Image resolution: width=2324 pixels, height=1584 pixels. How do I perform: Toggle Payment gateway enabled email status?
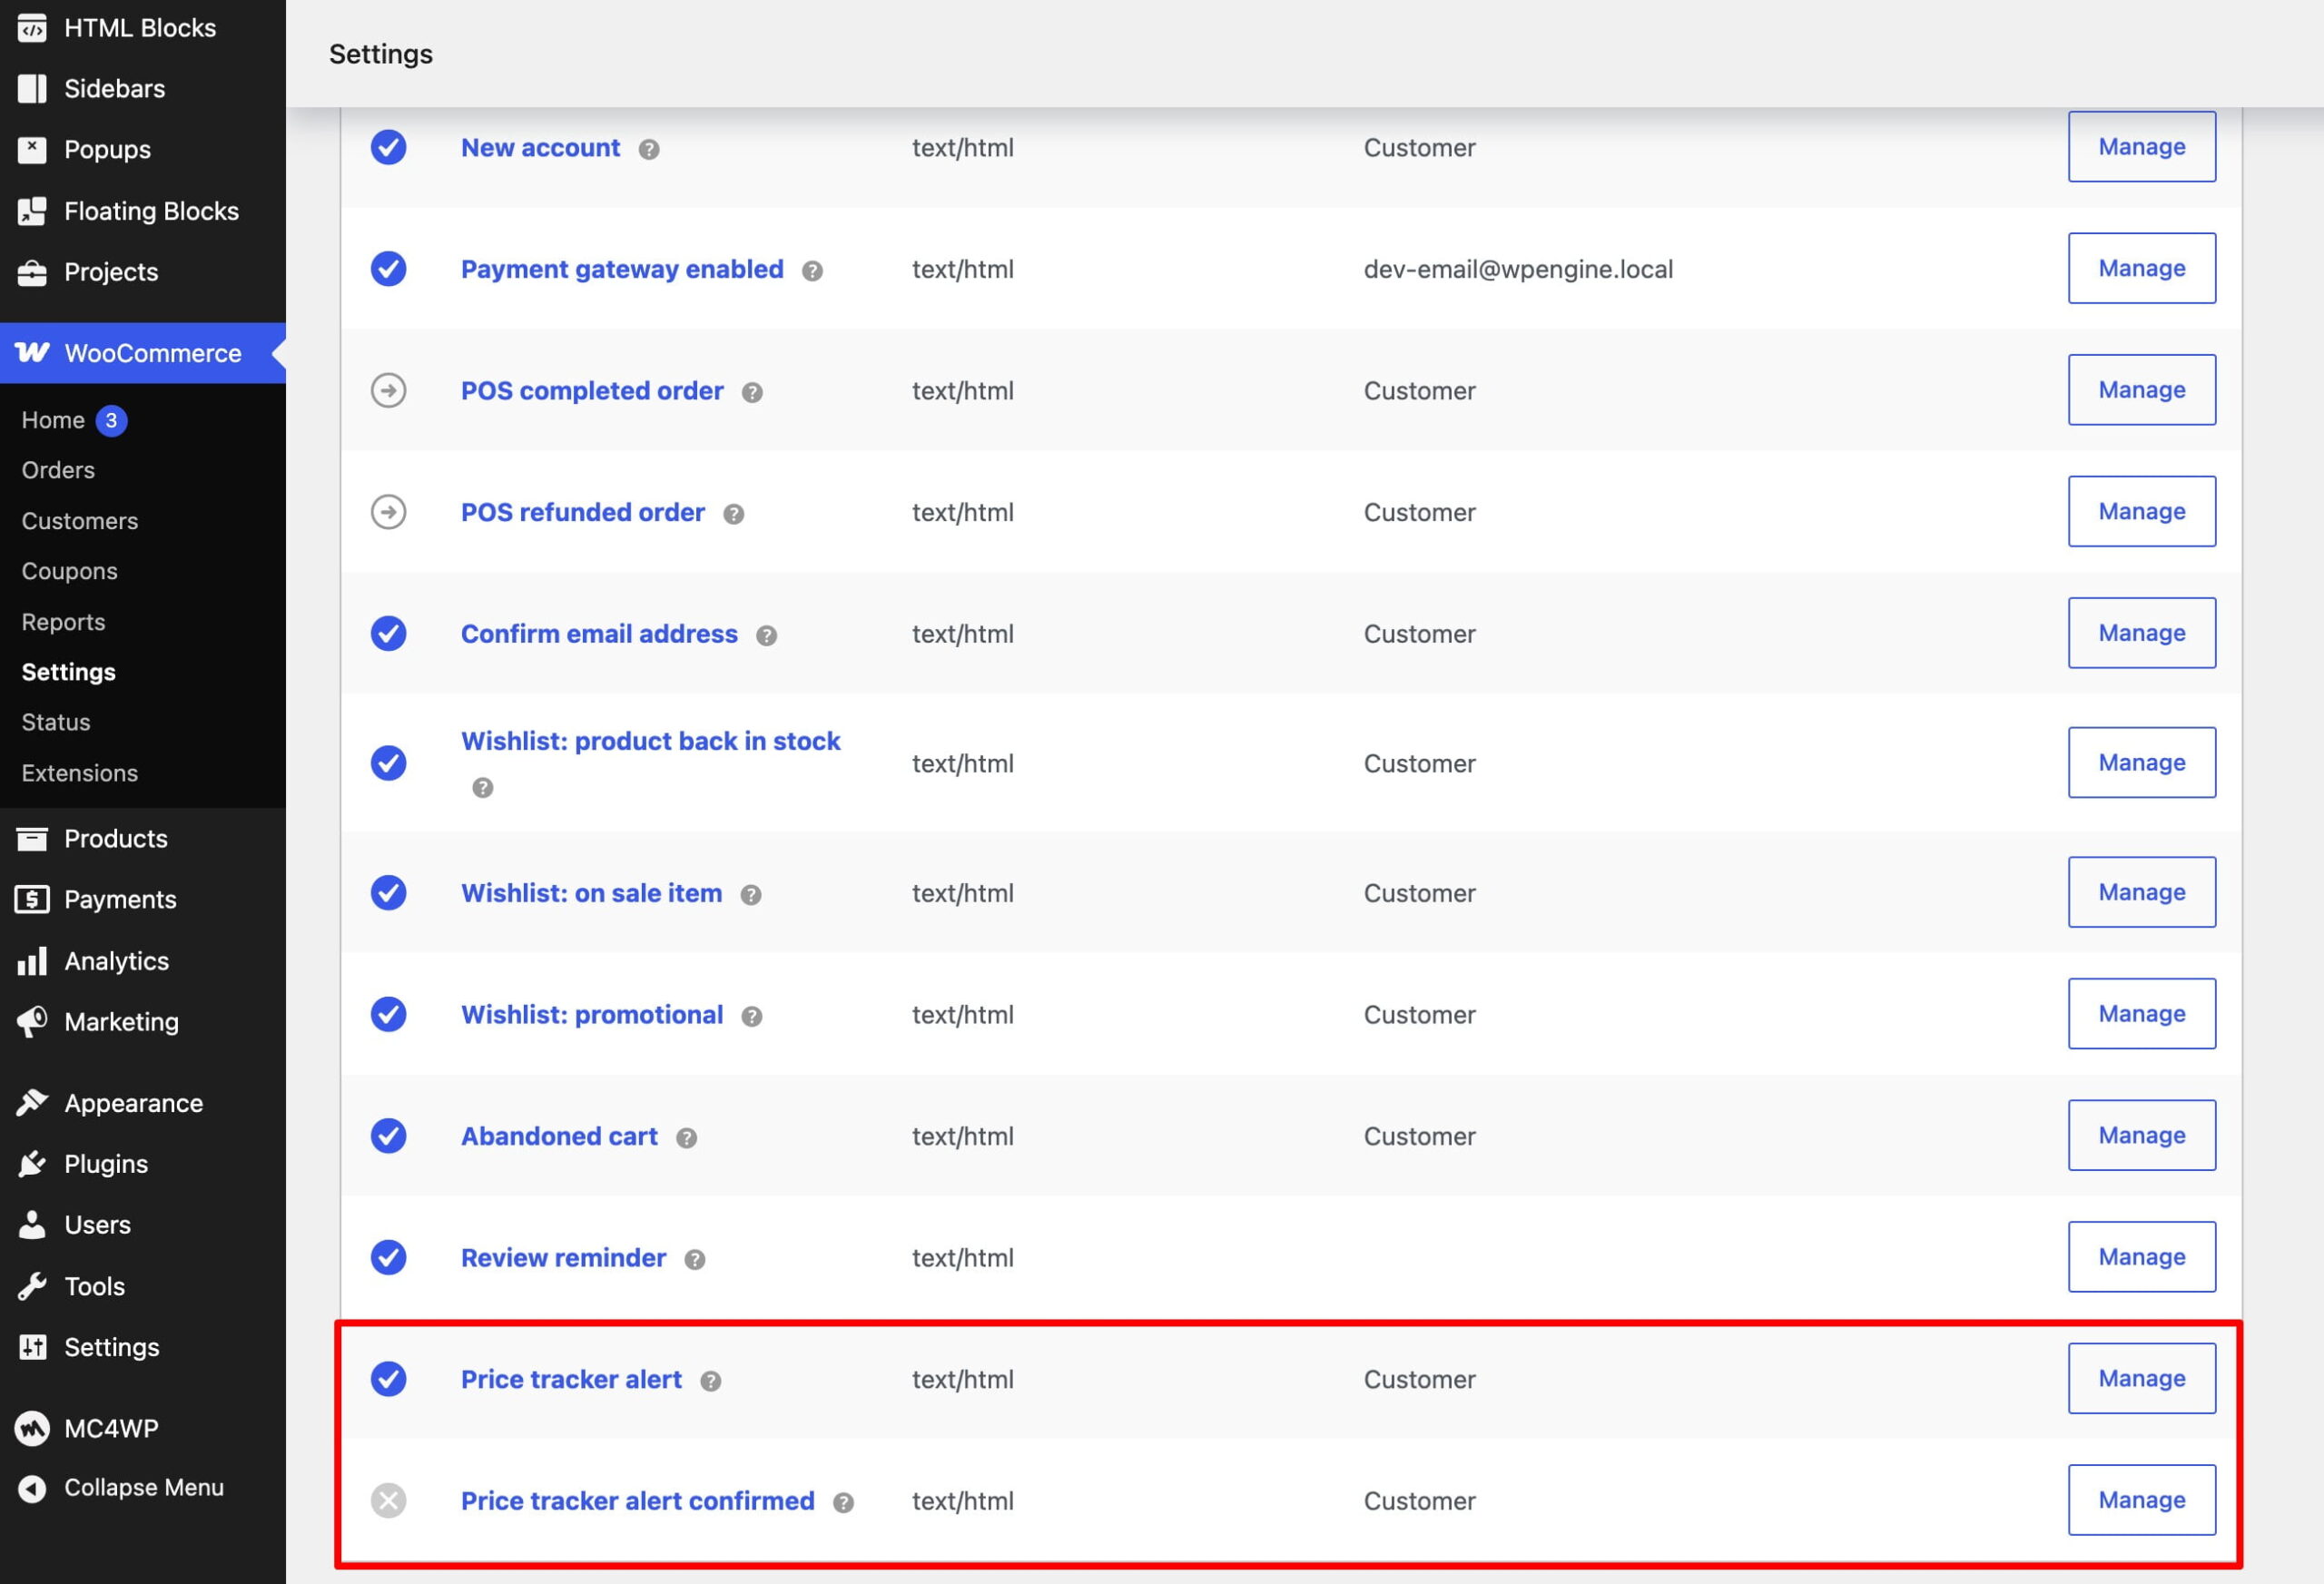(388, 269)
